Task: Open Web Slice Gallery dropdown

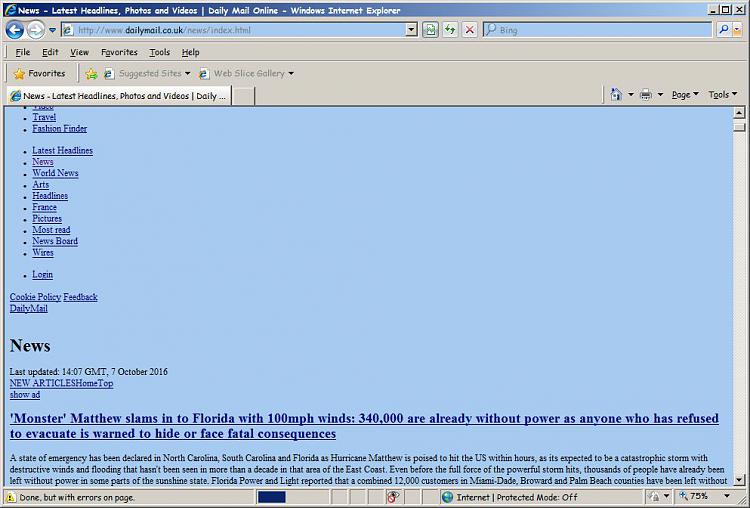Action: click(246, 74)
